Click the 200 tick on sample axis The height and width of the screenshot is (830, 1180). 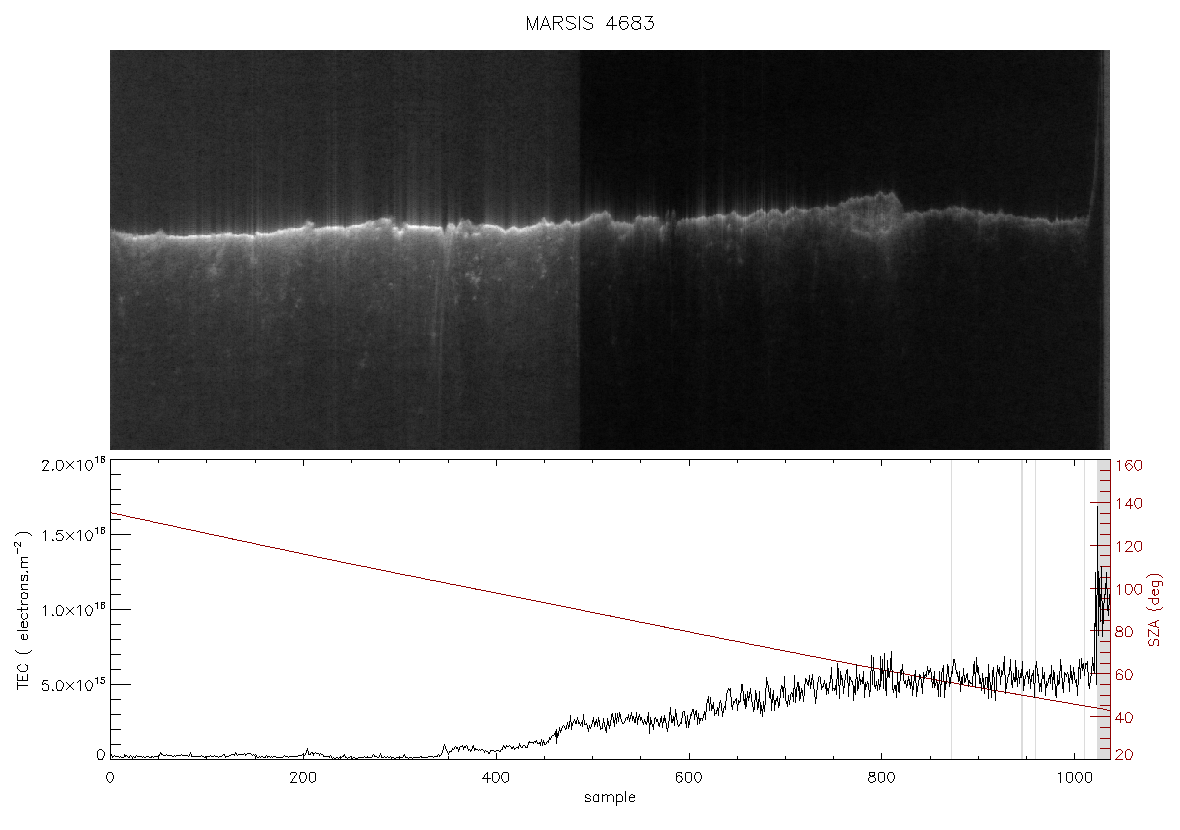click(x=303, y=777)
